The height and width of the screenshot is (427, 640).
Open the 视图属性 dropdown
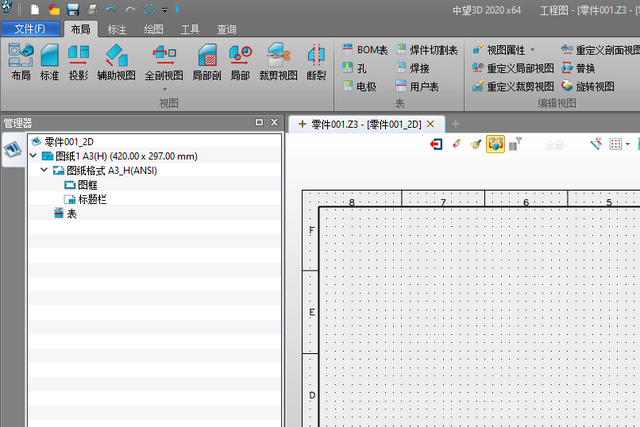(x=532, y=49)
